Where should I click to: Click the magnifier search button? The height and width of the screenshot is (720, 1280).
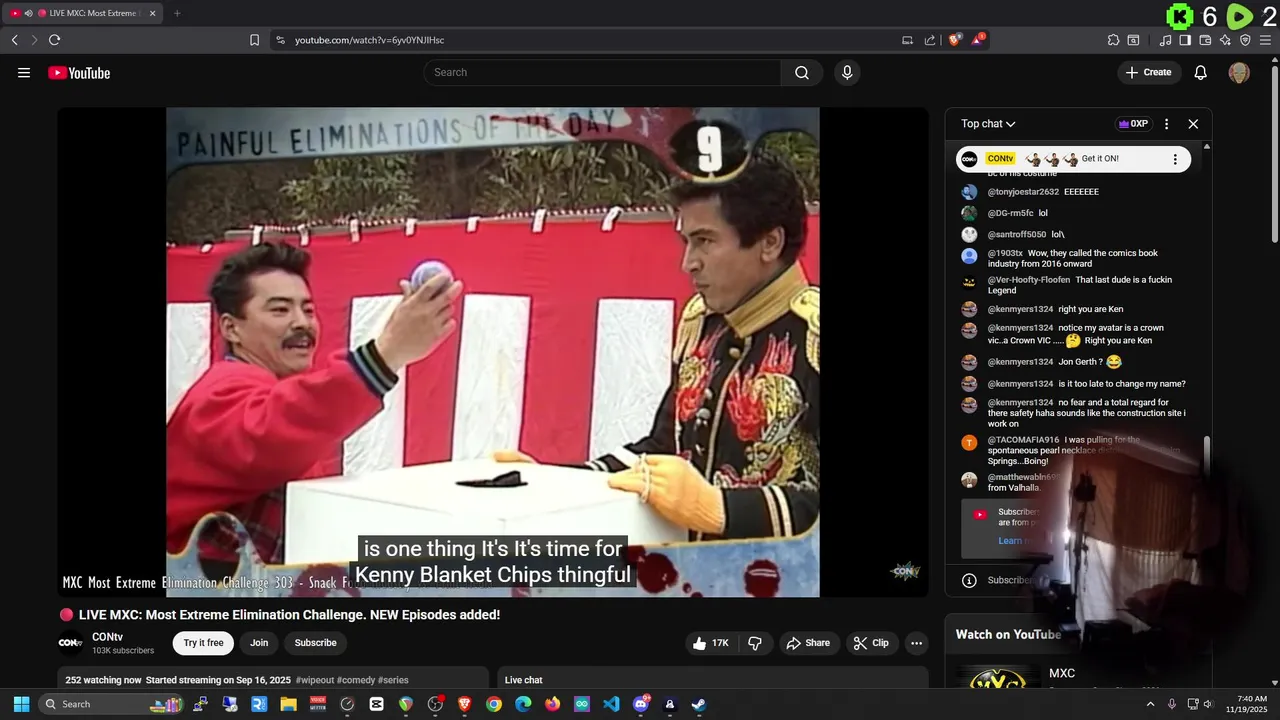click(802, 72)
